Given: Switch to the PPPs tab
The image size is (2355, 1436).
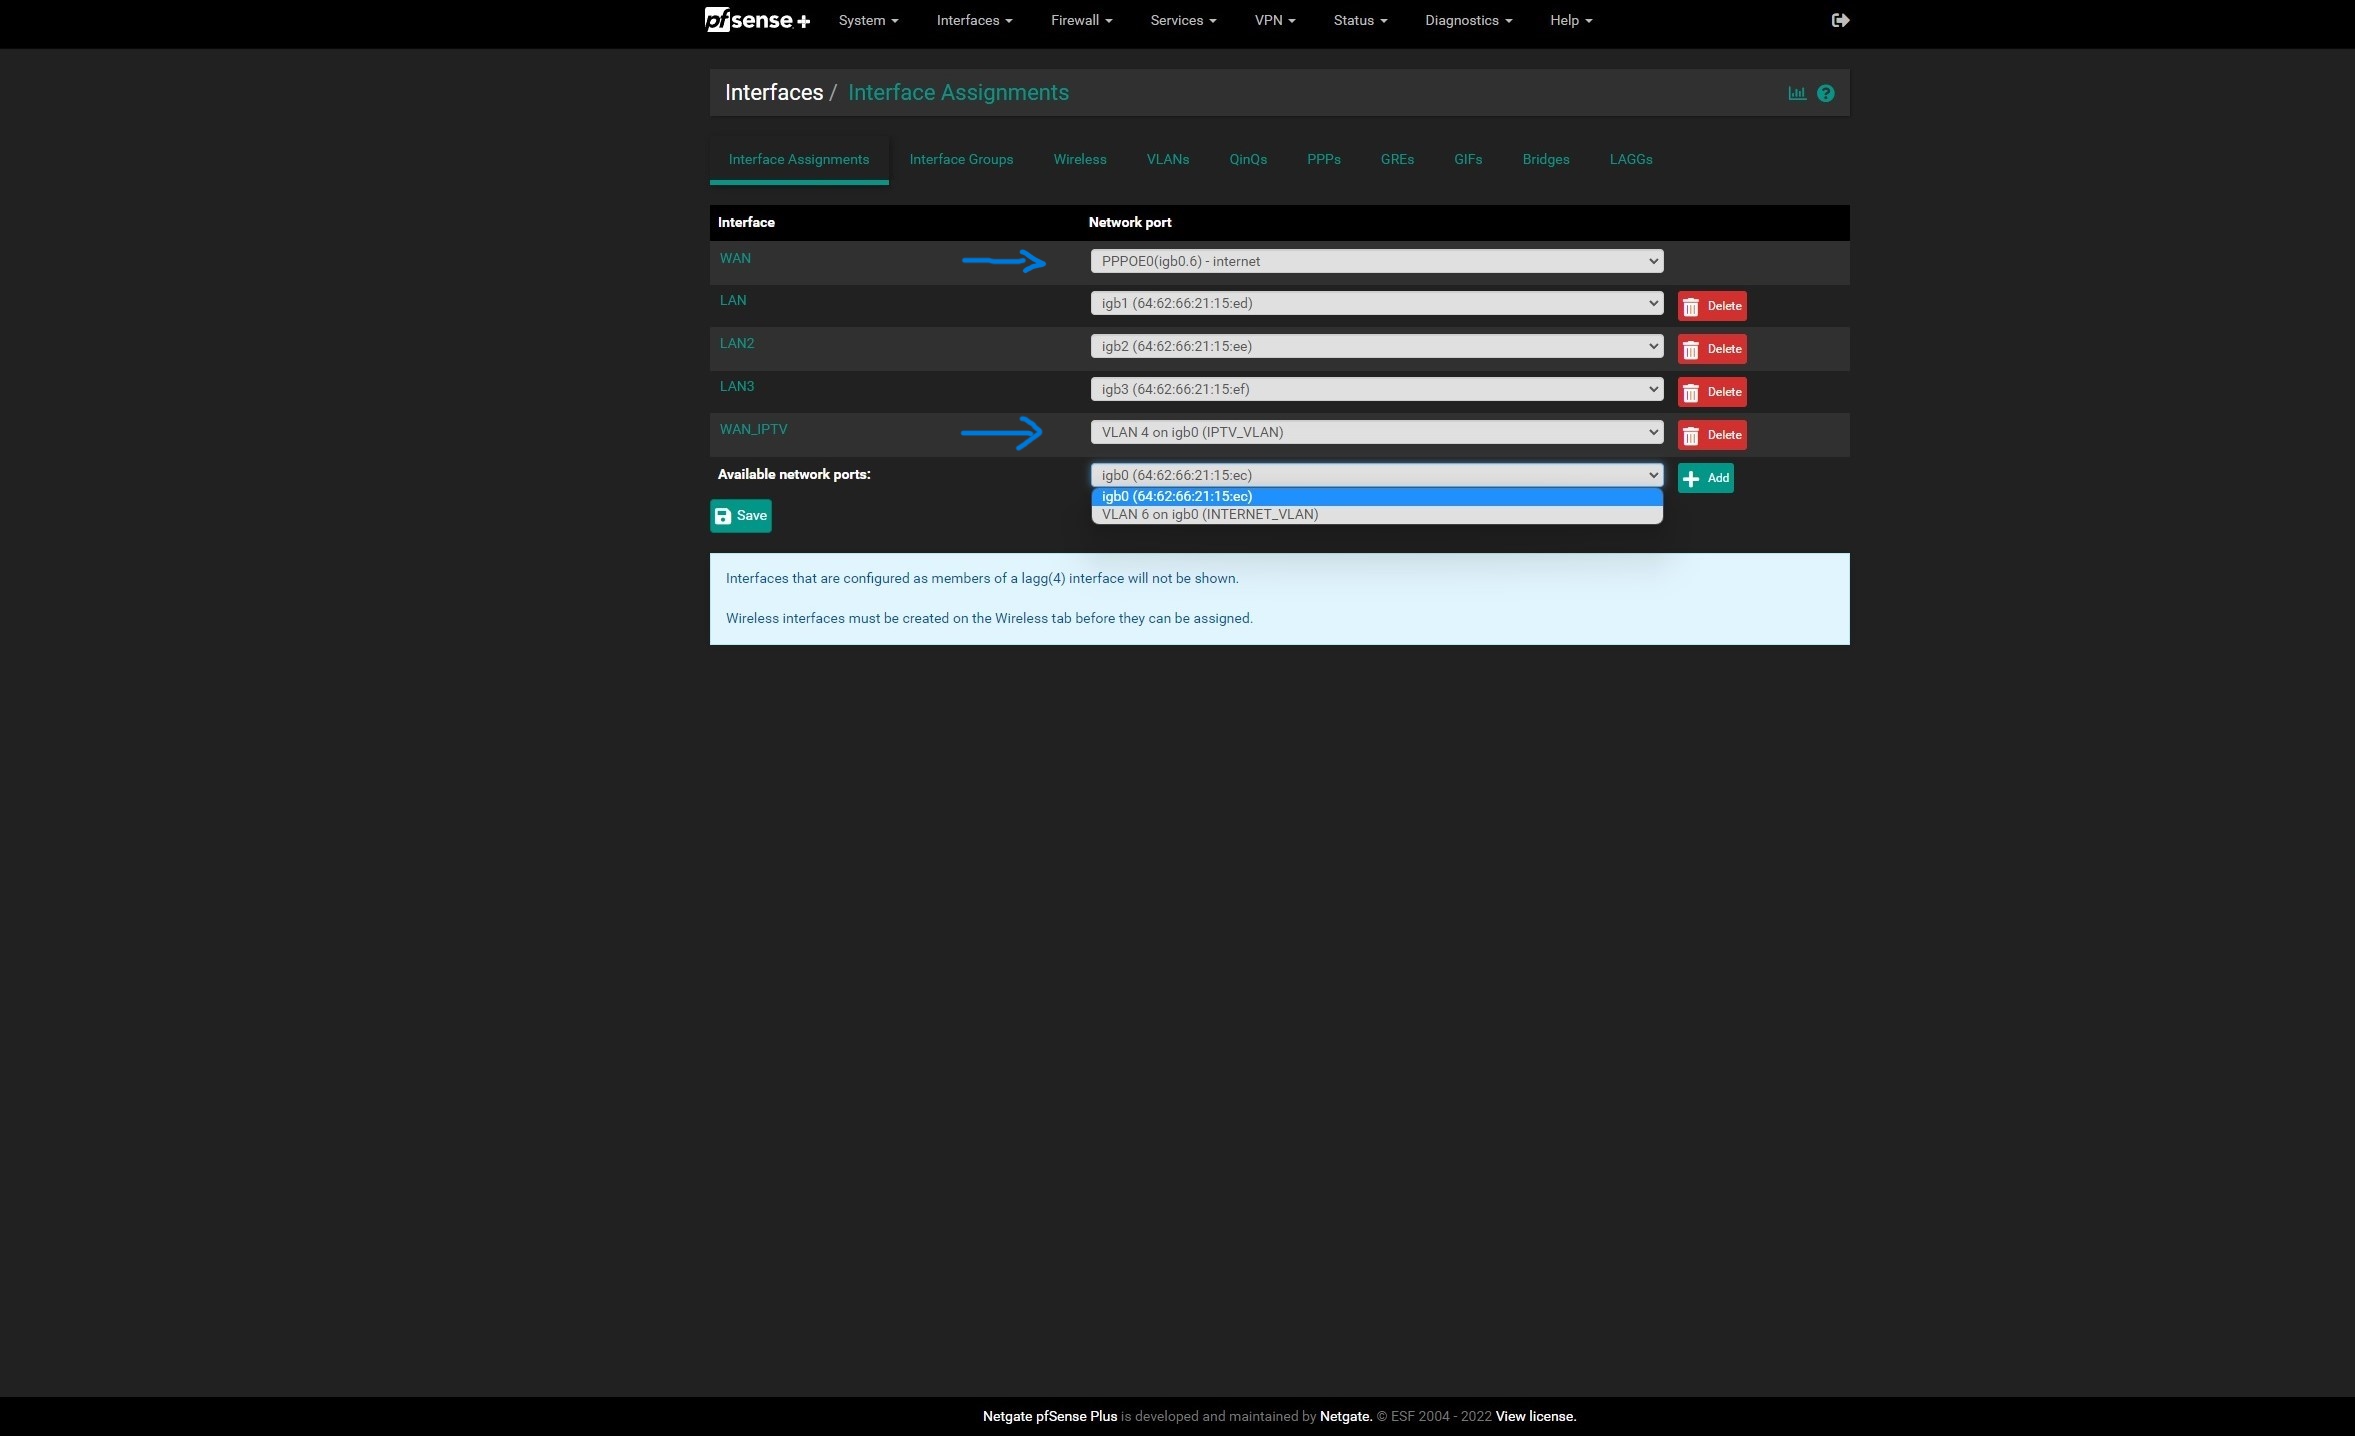Looking at the screenshot, I should tap(1323, 159).
